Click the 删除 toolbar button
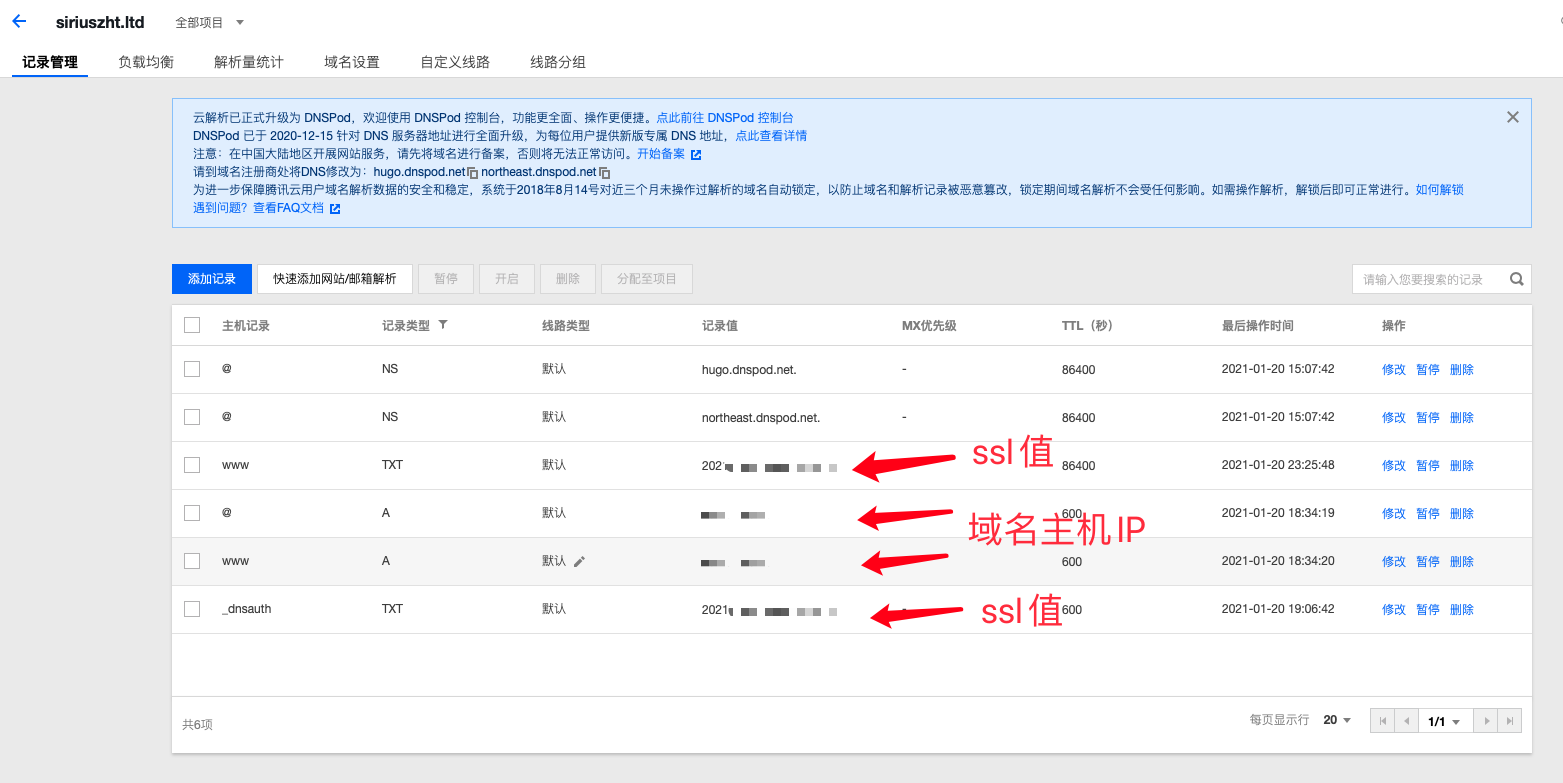1563x783 pixels. click(x=568, y=279)
